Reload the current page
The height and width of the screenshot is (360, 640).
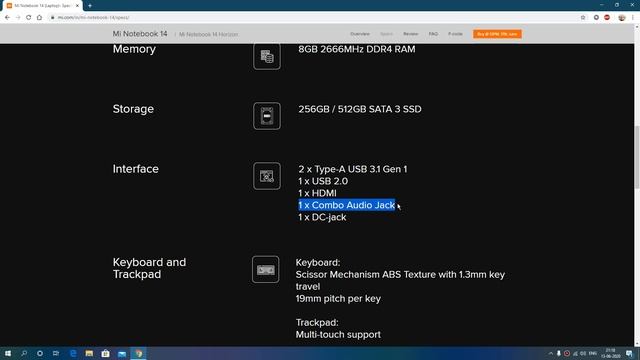[29, 18]
